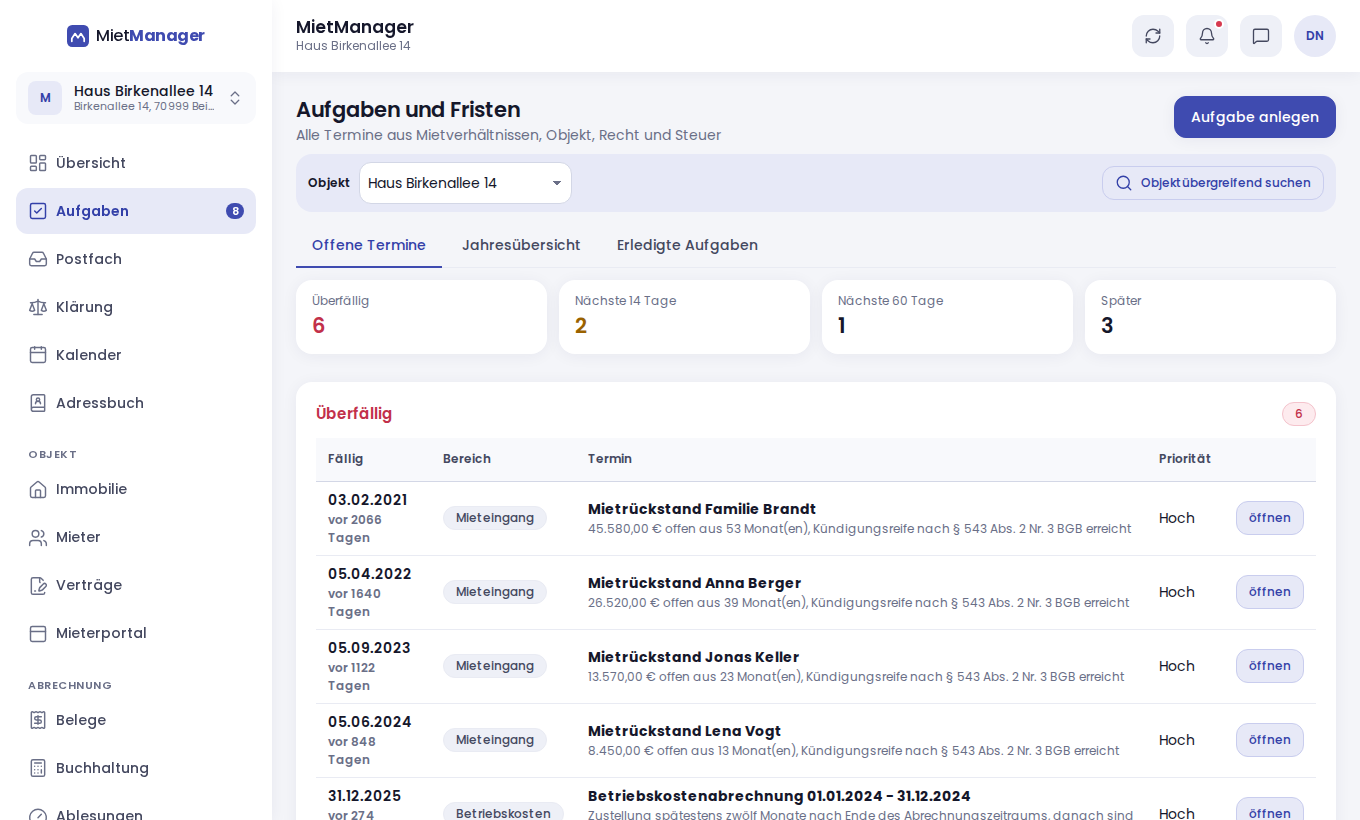The image size is (1360, 820).
Task: Select Aufgaben in the sidebar
Action: pyautogui.click(x=136, y=211)
